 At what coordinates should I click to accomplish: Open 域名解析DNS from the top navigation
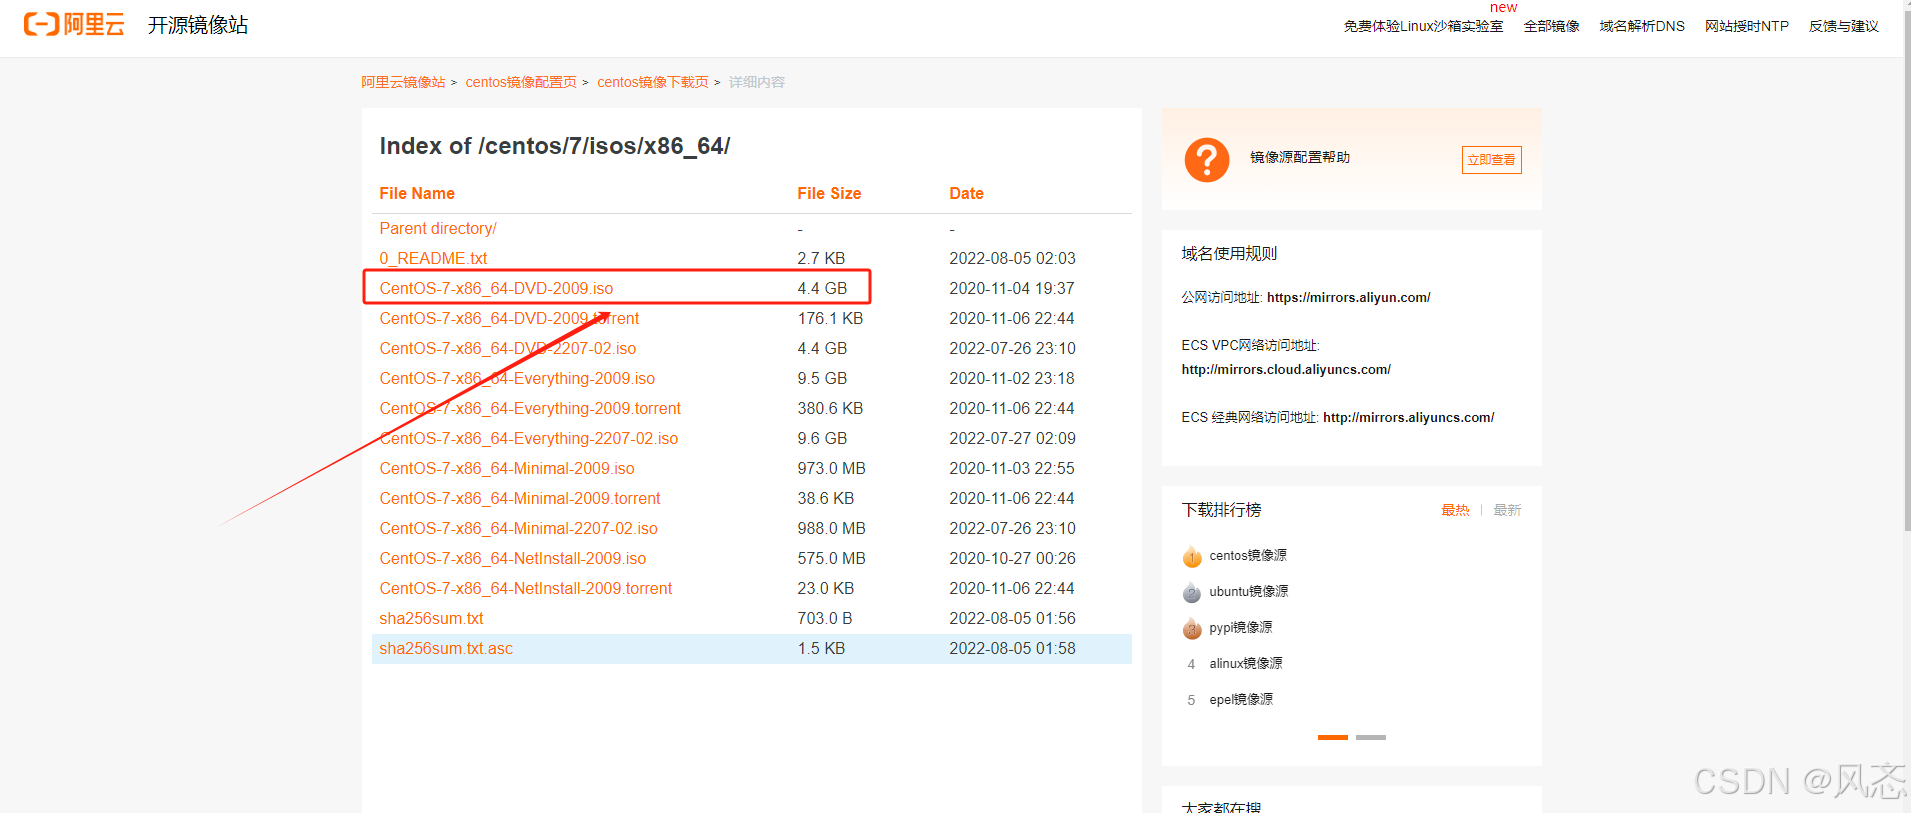[1641, 26]
